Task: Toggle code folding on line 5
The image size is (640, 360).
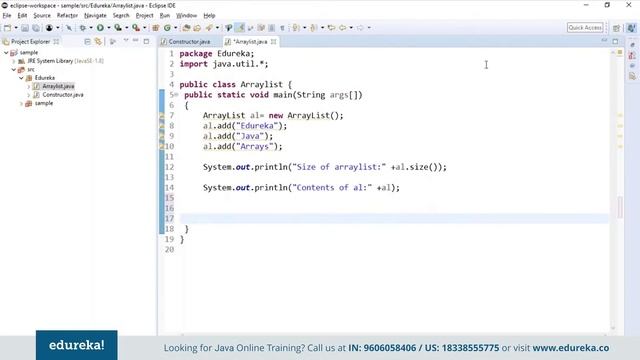Action: coord(176,95)
